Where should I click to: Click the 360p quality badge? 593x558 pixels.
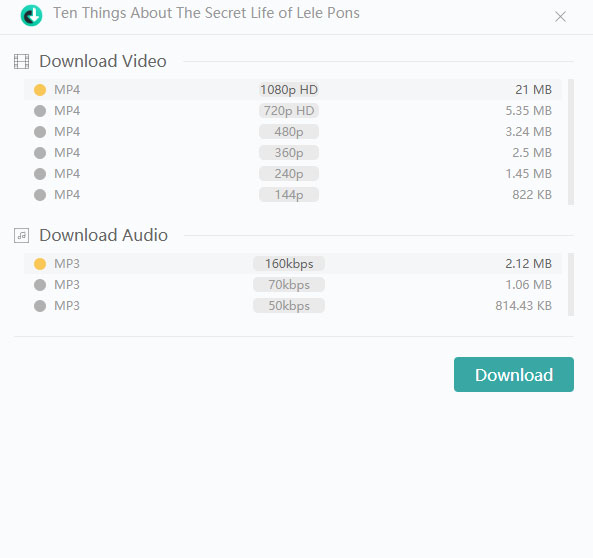tap(289, 153)
